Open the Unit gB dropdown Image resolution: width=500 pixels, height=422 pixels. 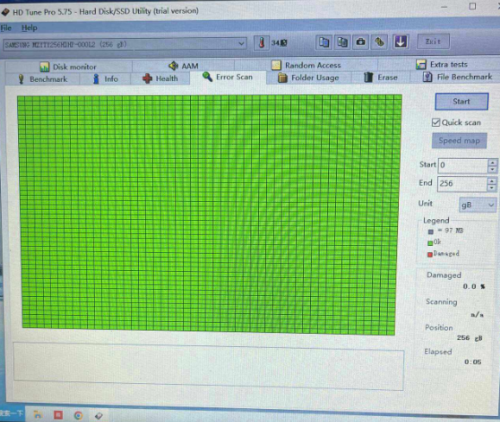coord(478,205)
